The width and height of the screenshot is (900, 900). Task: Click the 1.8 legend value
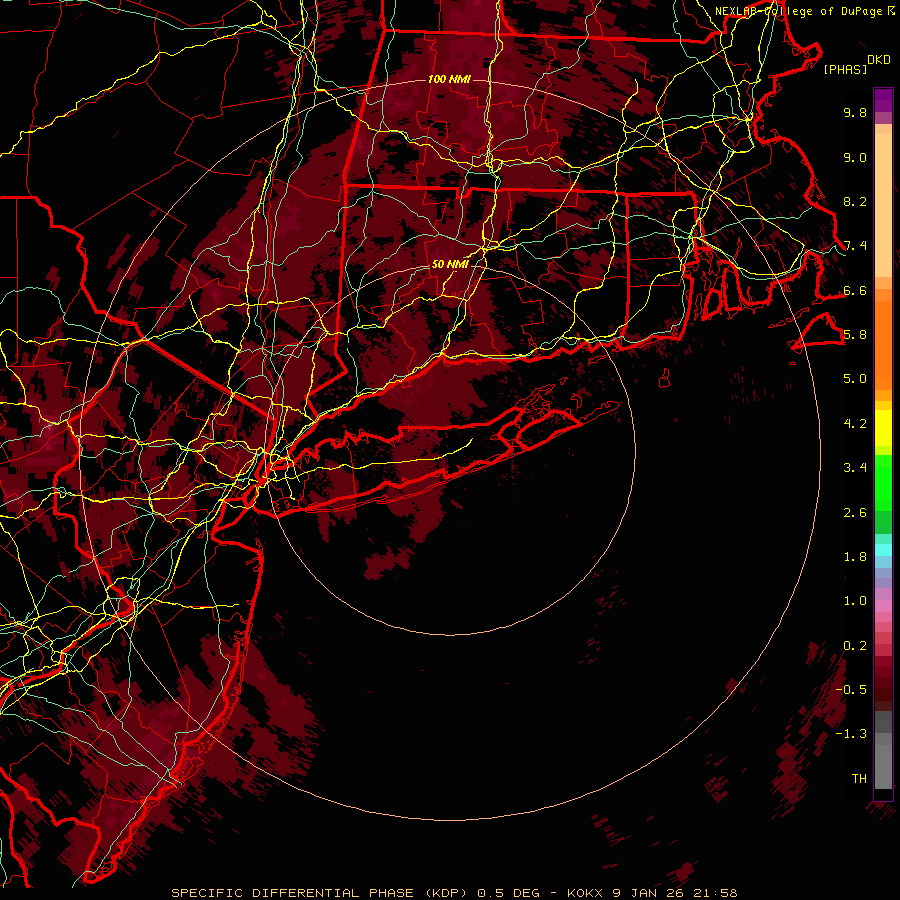point(855,557)
